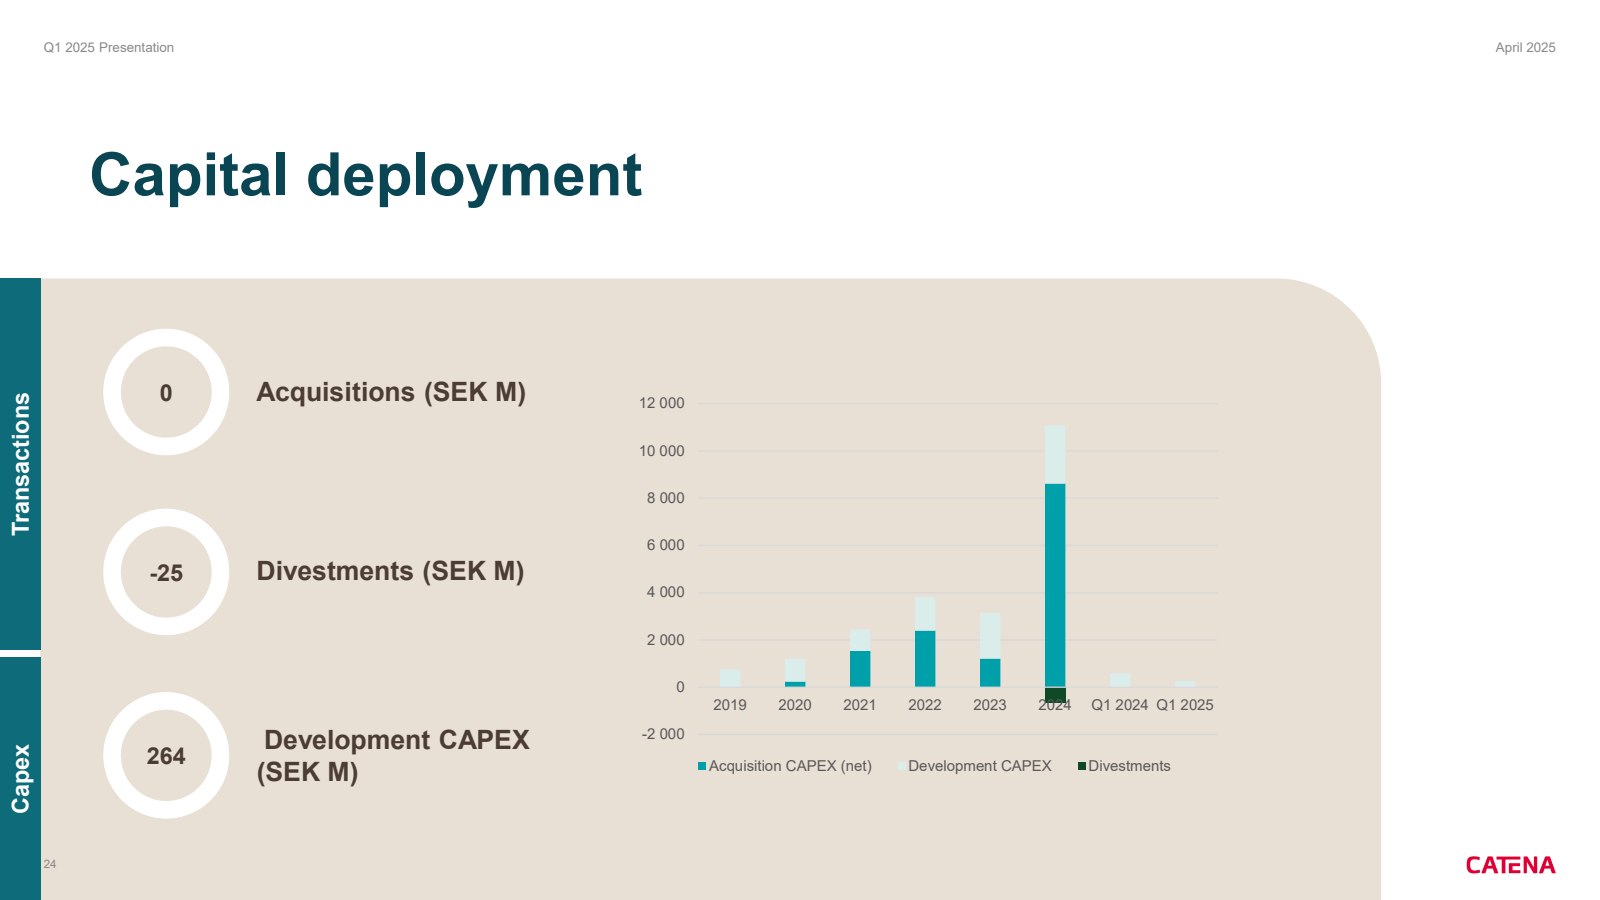Click the dark green 2024 divestments bar
The image size is (1600, 900).
[1055, 695]
